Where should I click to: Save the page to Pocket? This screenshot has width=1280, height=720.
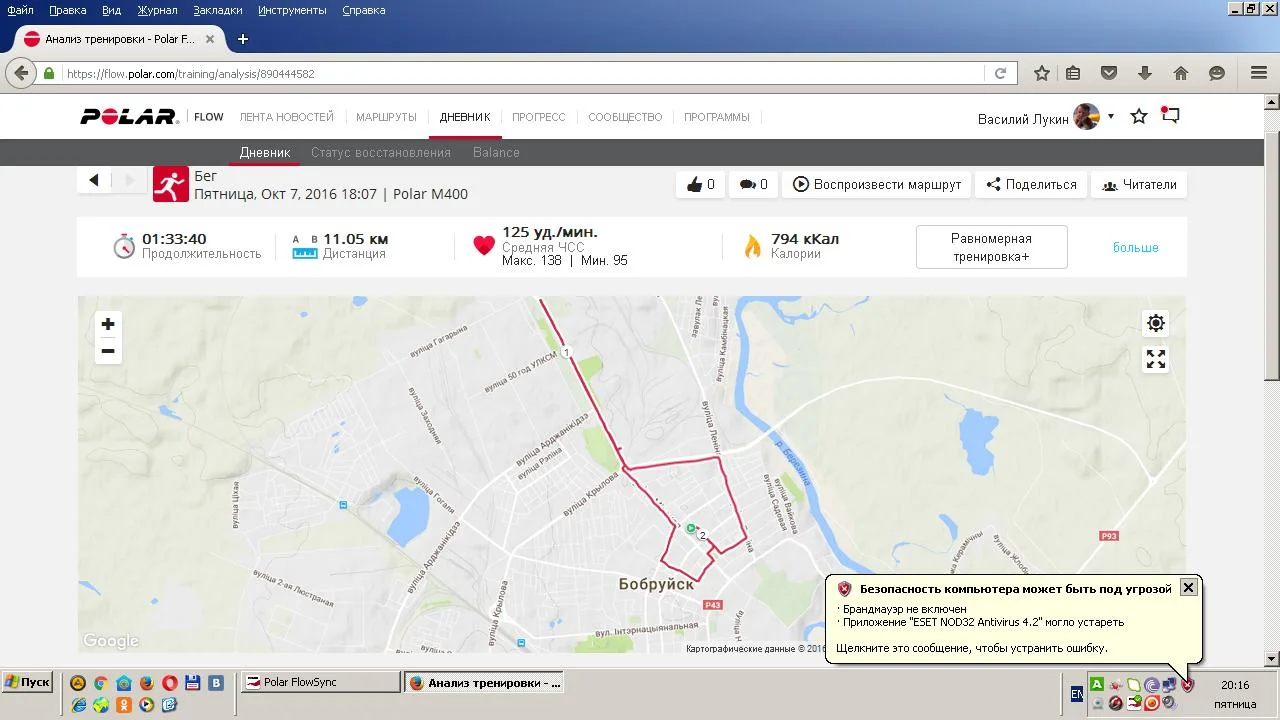[1109, 73]
